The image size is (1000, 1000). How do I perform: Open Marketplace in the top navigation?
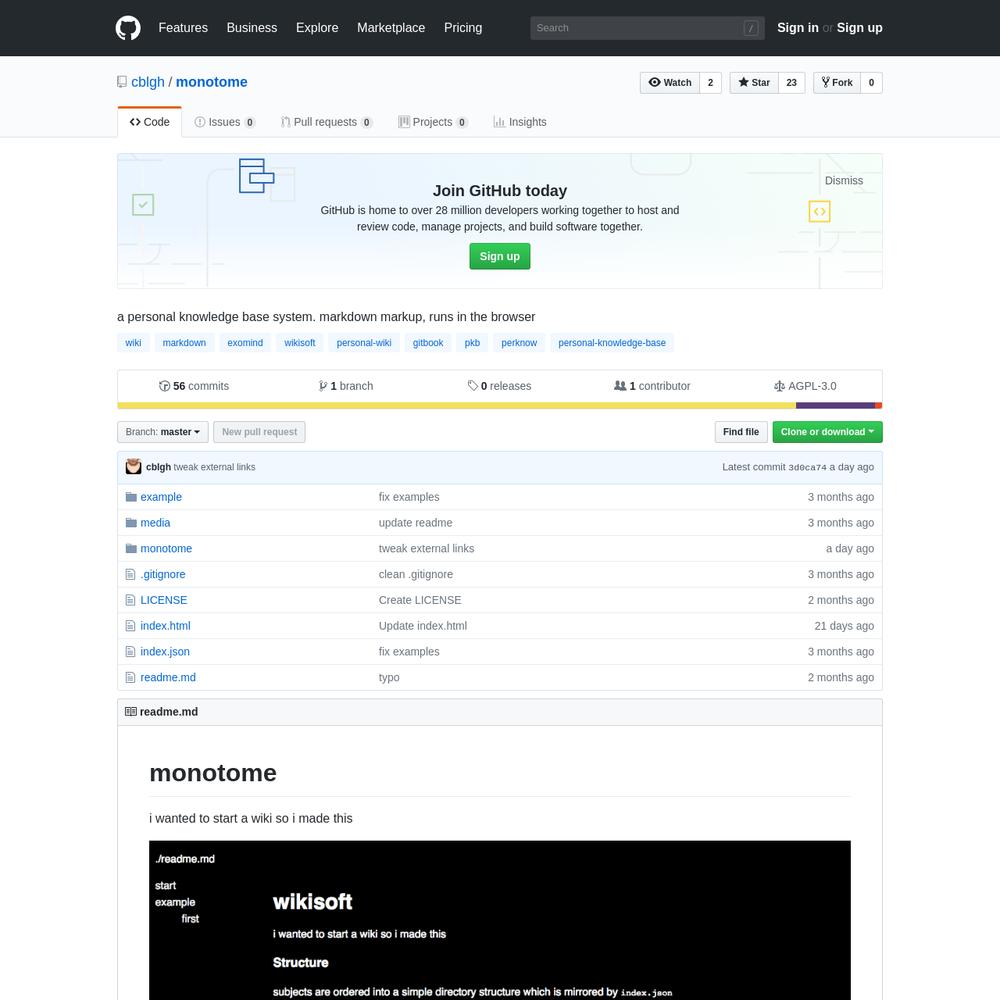pos(391,28)
